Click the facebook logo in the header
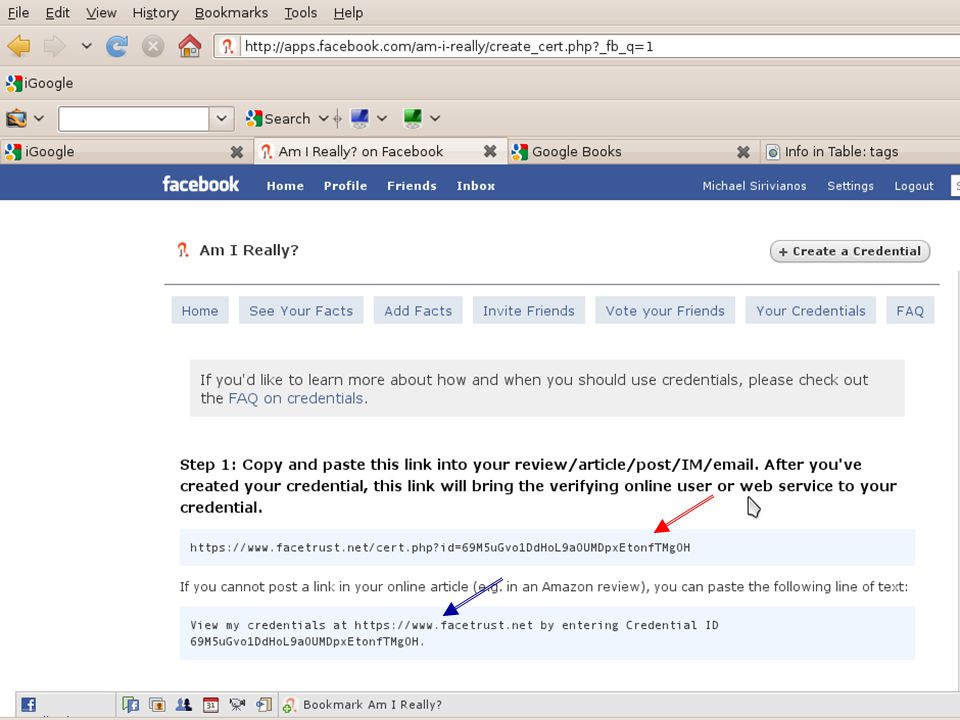 click(200, 184)
